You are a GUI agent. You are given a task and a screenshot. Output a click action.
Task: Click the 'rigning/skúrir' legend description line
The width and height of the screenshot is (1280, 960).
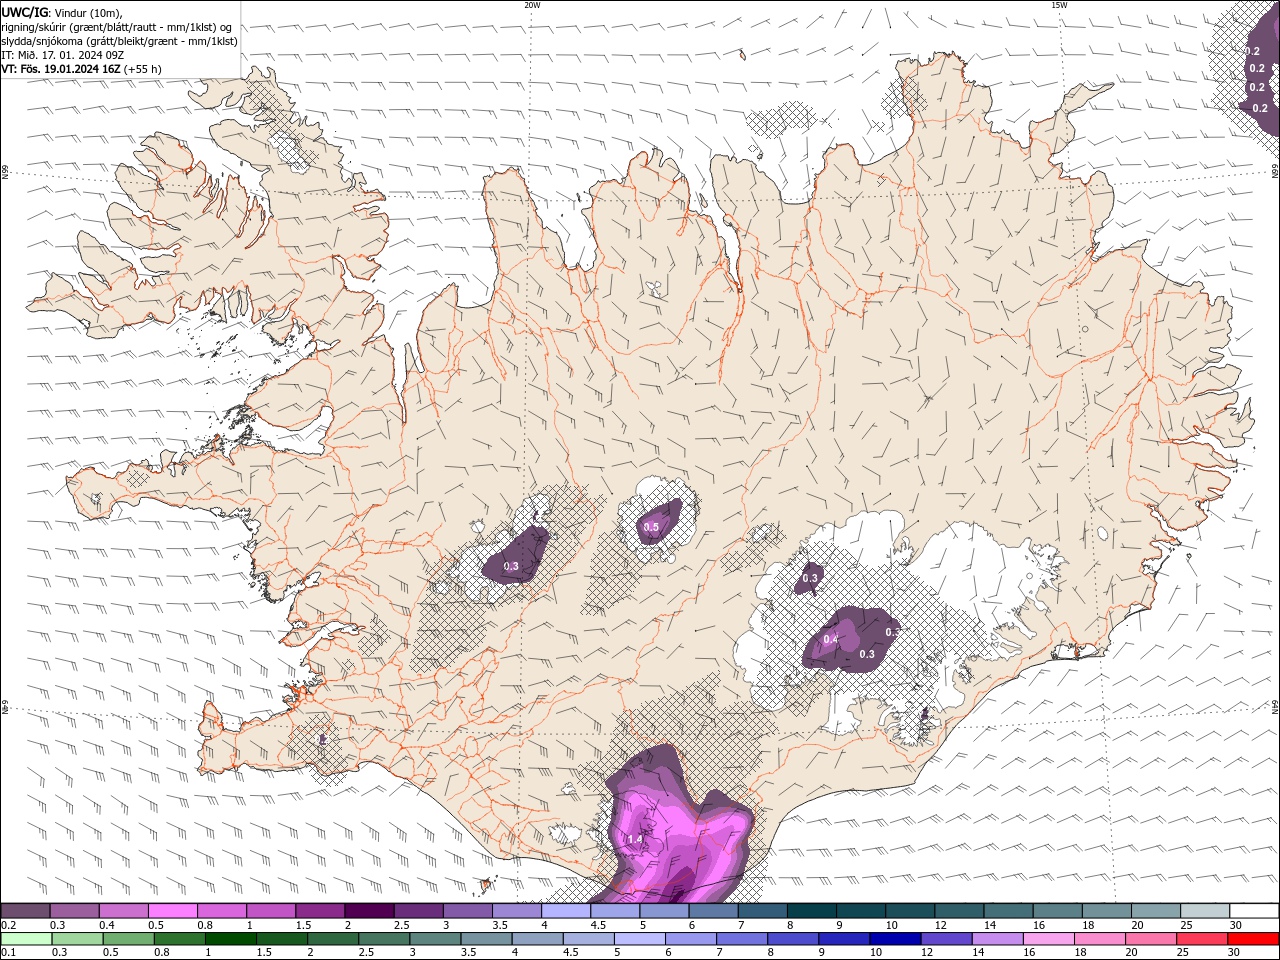coord(116,27)
